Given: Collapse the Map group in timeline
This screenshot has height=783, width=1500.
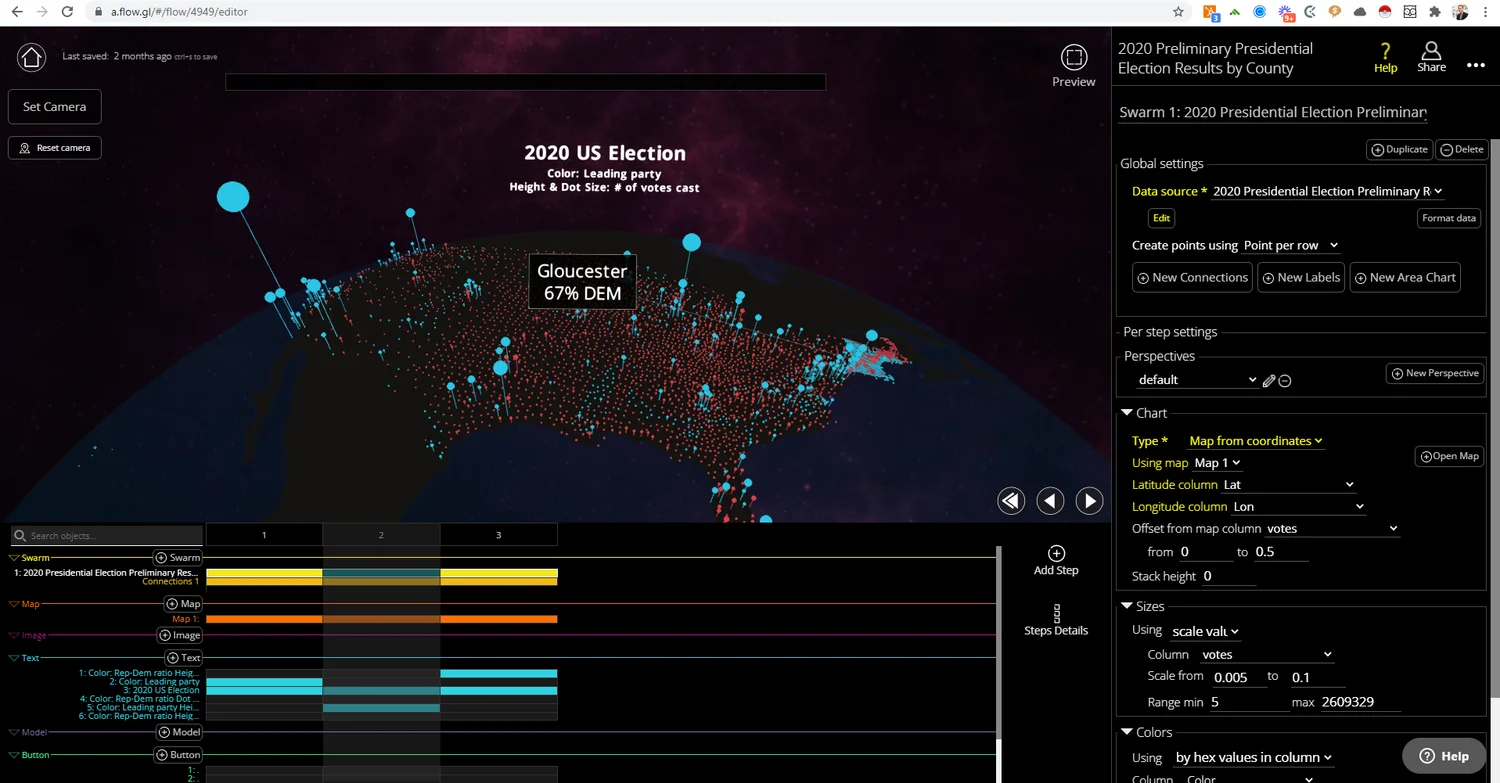Looking at the screenshot, I should [x=14, y=604].
